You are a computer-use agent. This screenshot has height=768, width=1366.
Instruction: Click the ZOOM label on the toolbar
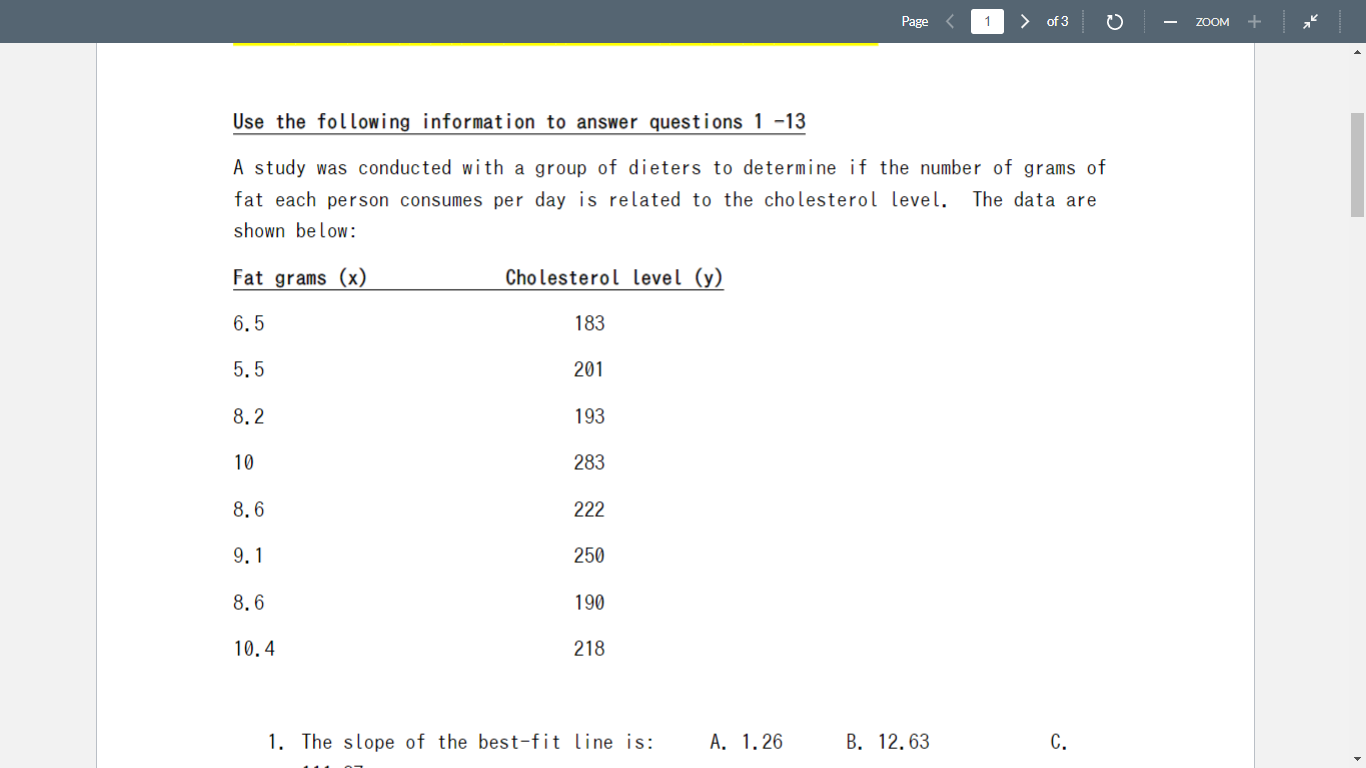pyautogui.click(x=1212, y=21)
